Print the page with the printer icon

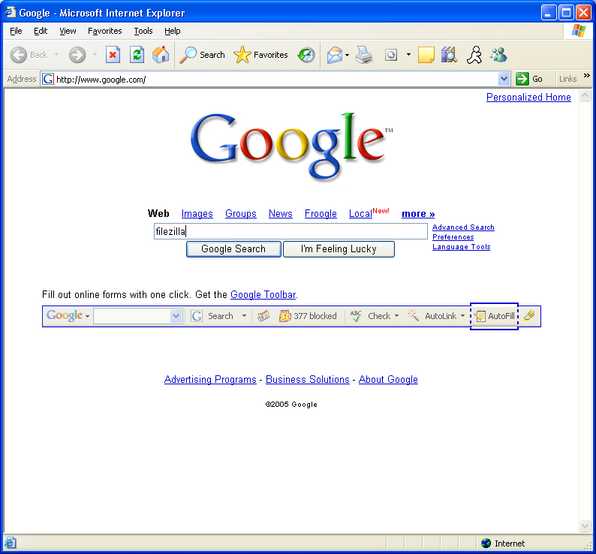(x=364, y=55)
